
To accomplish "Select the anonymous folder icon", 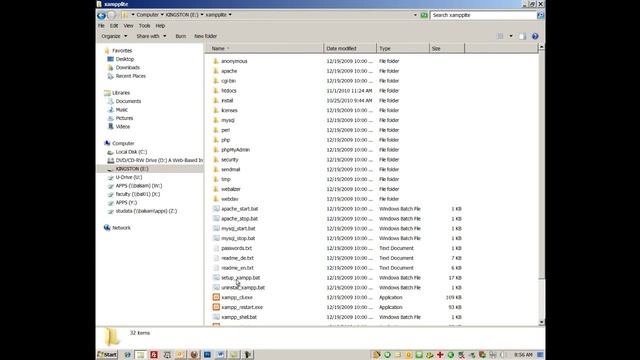I will click(216, 61).
